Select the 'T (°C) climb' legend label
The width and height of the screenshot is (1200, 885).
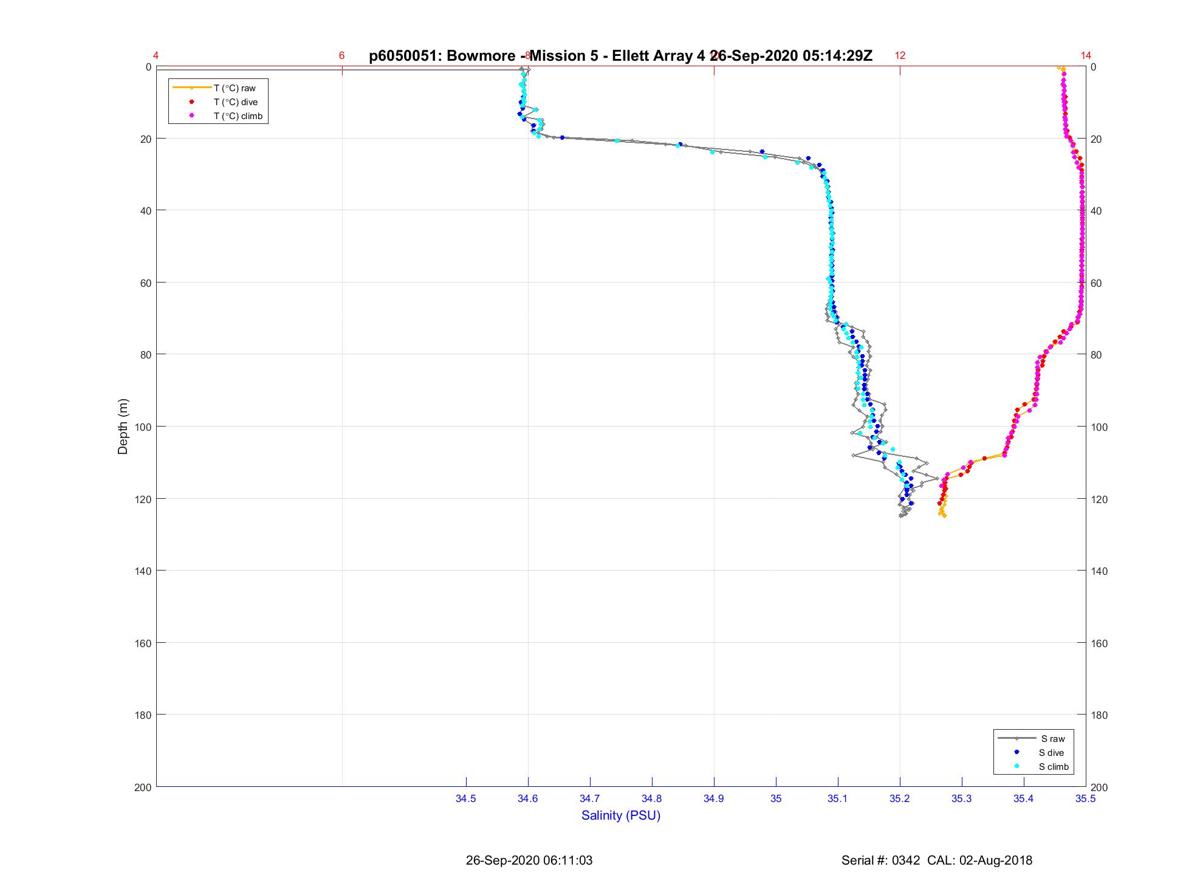(x=239, y=116)
